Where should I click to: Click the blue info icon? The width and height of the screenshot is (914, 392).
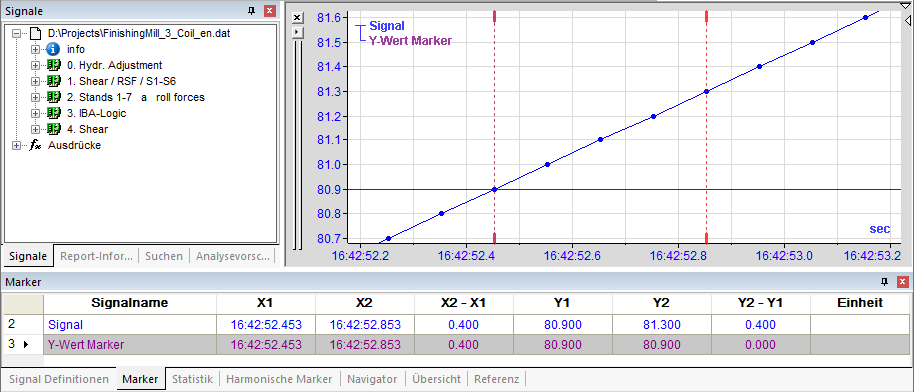[54, 50]
